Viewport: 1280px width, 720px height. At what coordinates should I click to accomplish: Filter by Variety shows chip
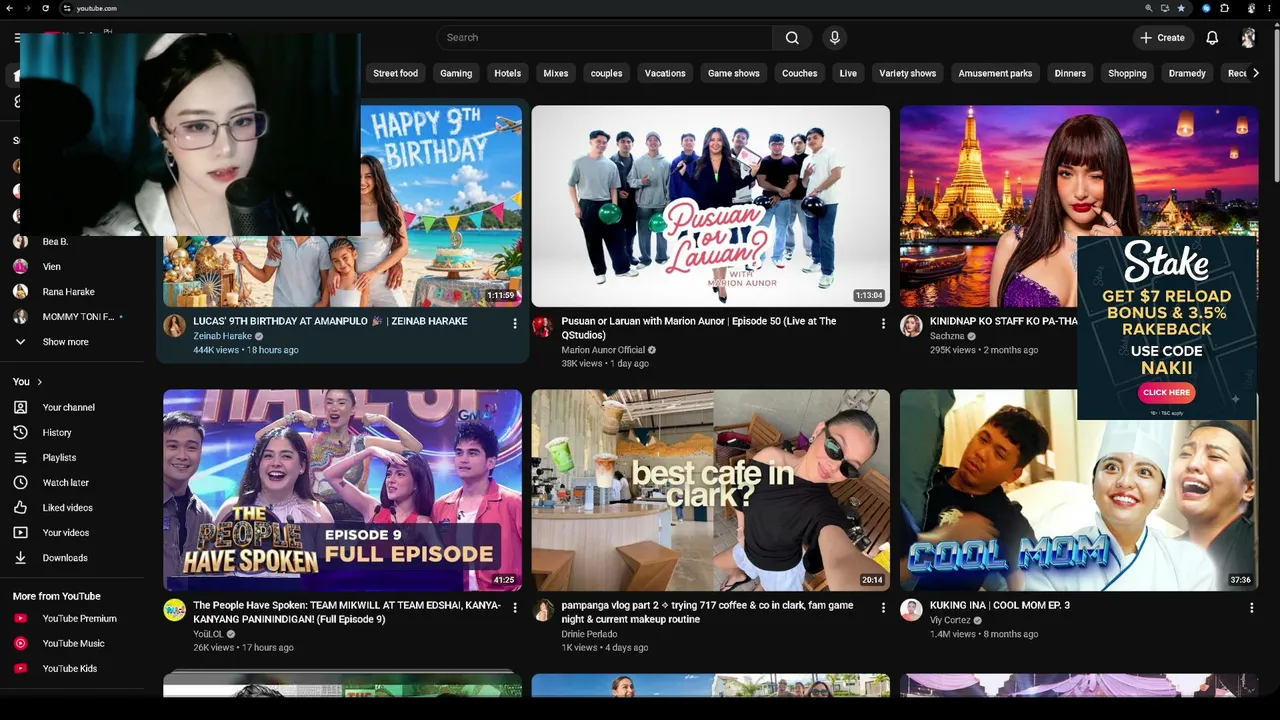coord(908,73)
